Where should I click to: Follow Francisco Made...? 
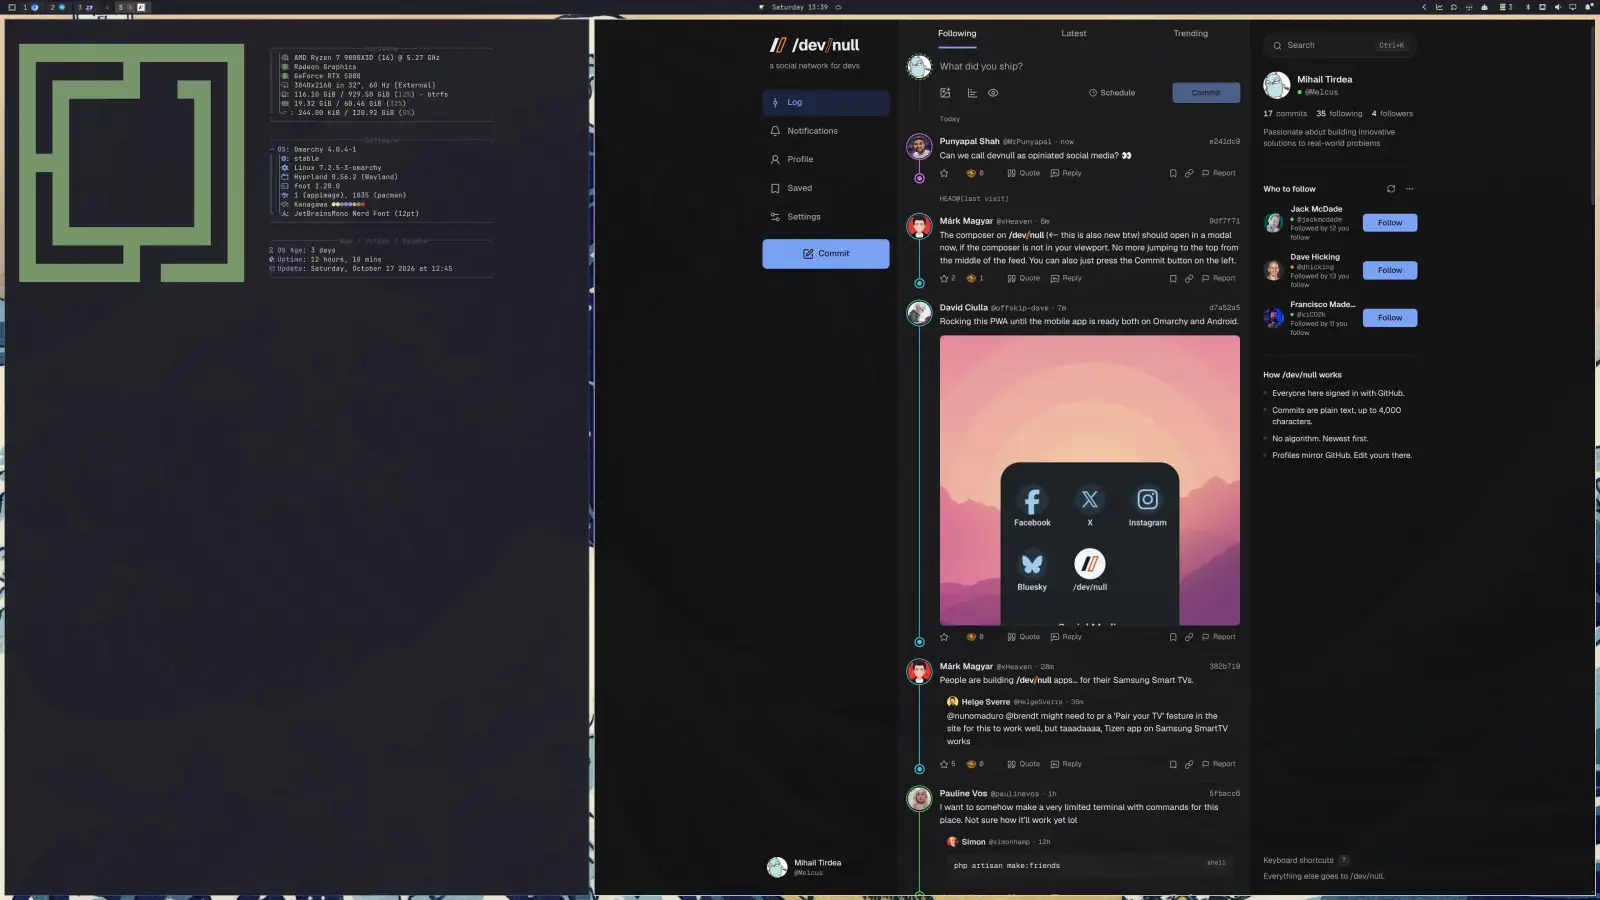click(1390, 318)
